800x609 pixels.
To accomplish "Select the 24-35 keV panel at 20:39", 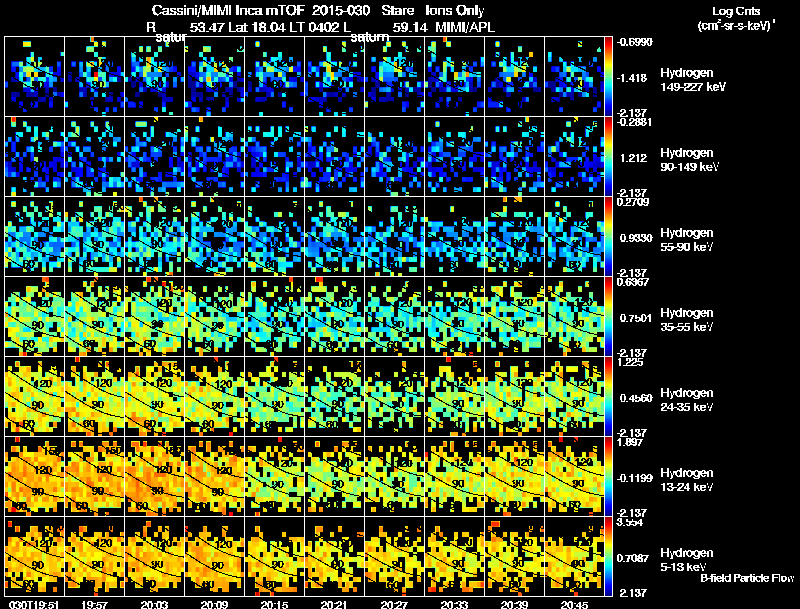I will tap(514, 397).
